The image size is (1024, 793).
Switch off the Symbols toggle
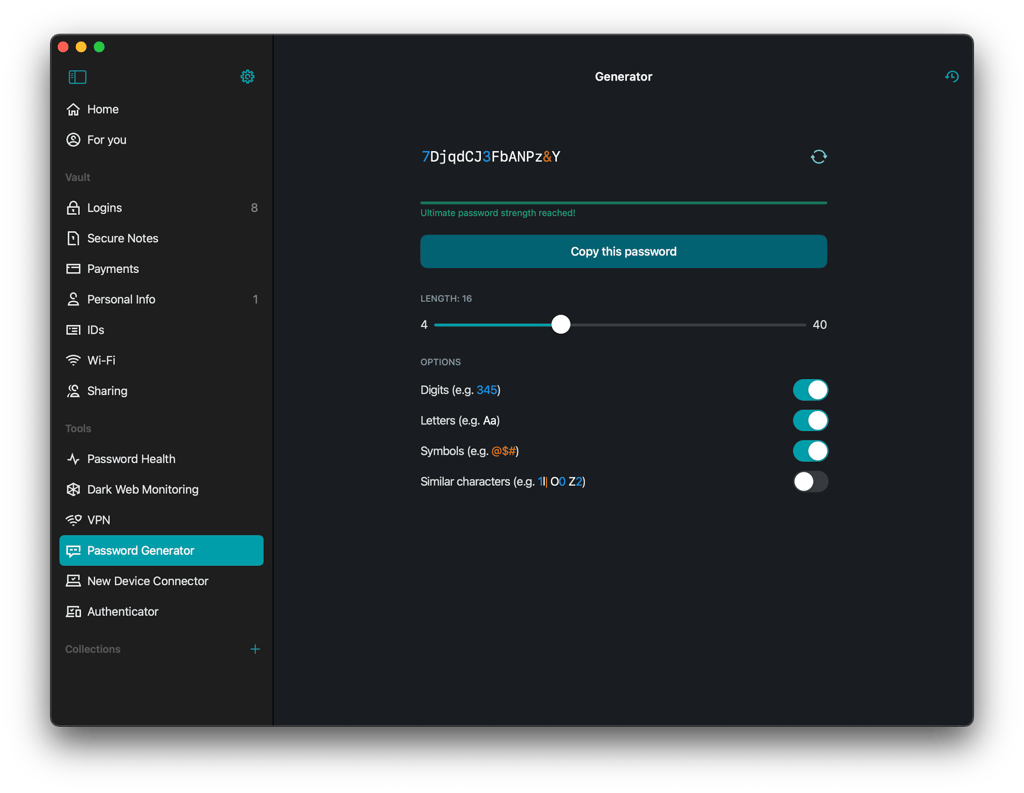810,451
